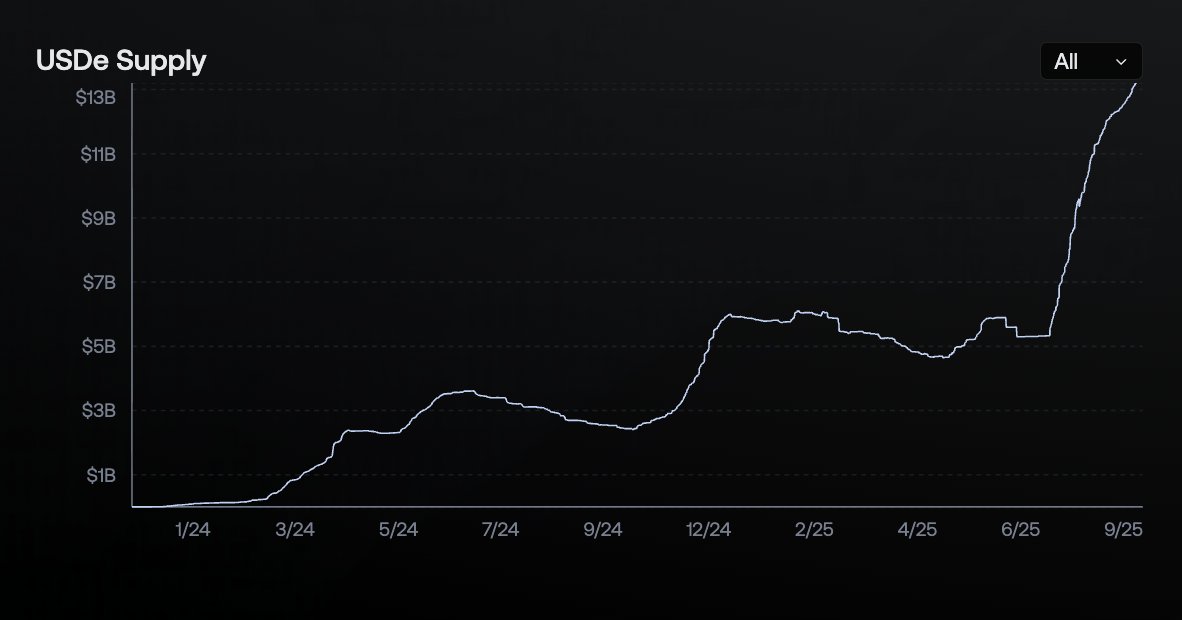This screenshot has width=1182, height=620.
Task: Open the "All" time range dropdown
Action: [x=1091, y=61]
